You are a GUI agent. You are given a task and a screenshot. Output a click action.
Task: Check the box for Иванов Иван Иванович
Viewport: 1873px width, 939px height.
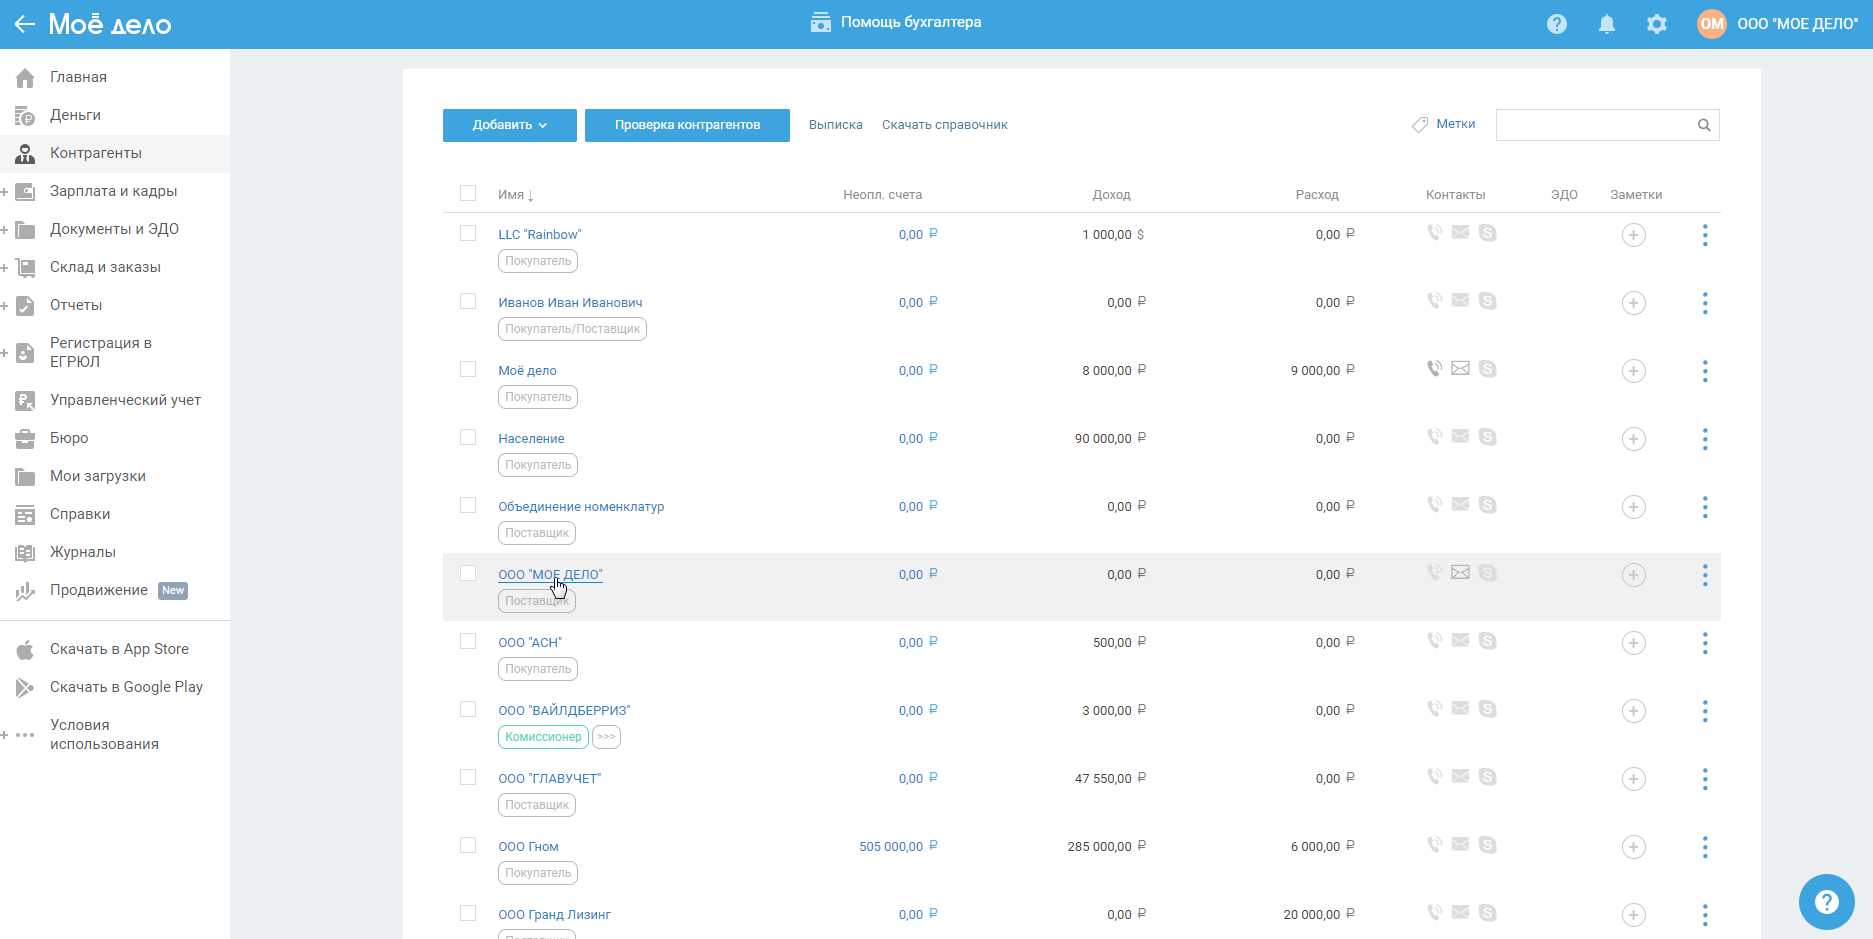click(x=468, y=301)
